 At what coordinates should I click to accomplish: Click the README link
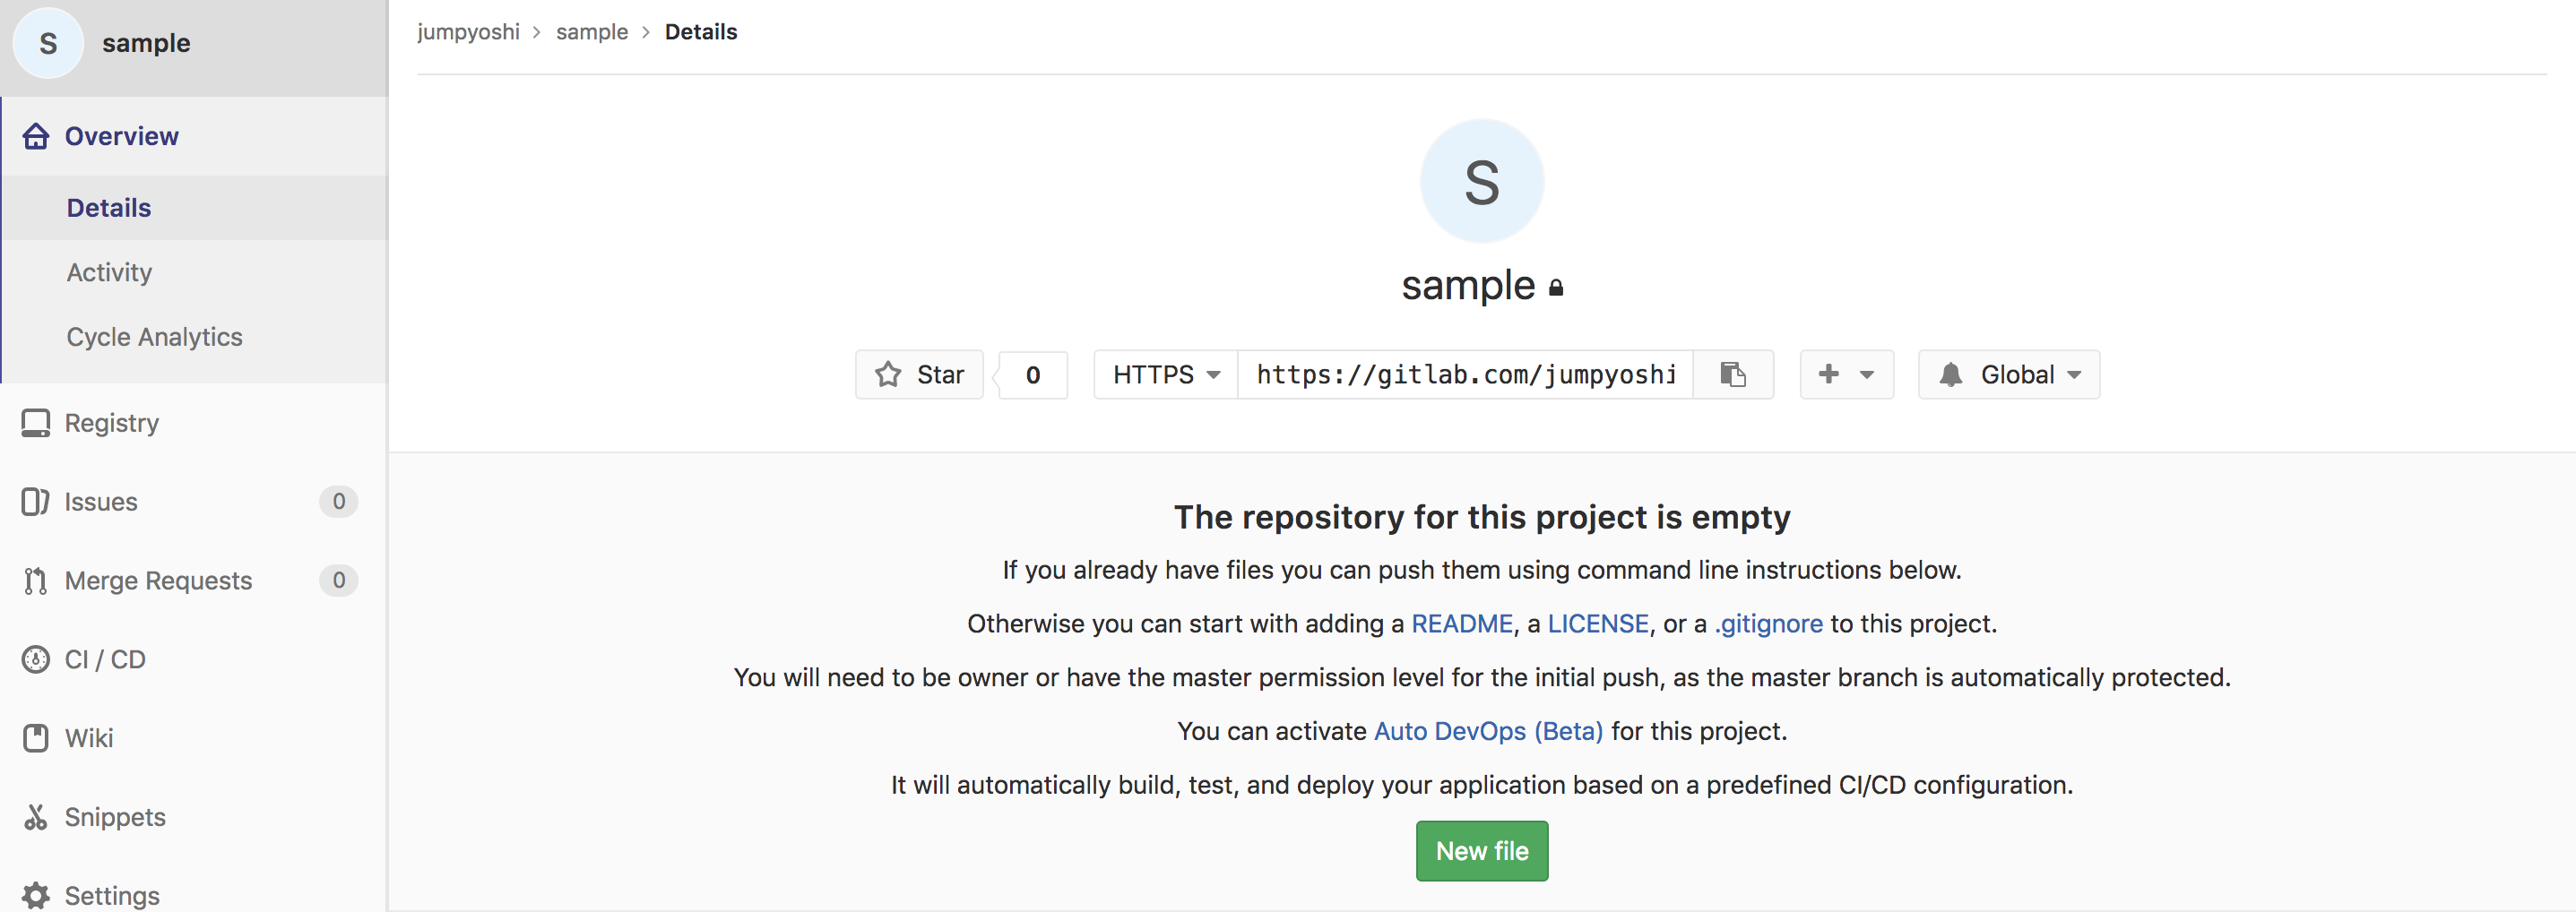click(1461, 624)
